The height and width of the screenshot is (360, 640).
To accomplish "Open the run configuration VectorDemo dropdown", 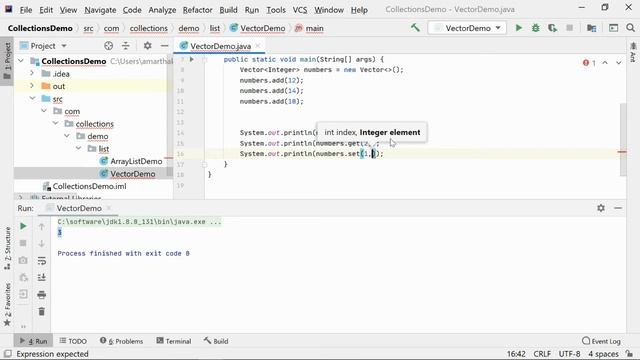I will [x=467, y=28].
